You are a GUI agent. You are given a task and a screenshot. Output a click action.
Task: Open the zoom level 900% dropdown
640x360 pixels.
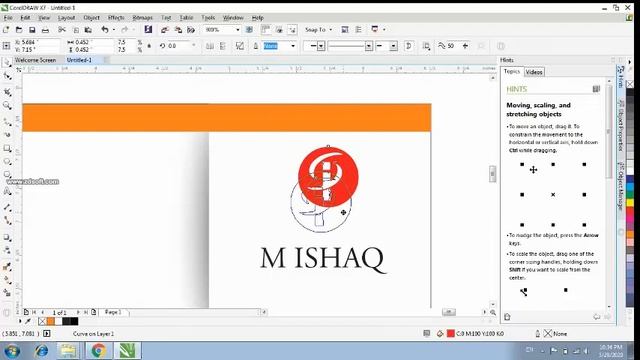(x=238, y=30)
